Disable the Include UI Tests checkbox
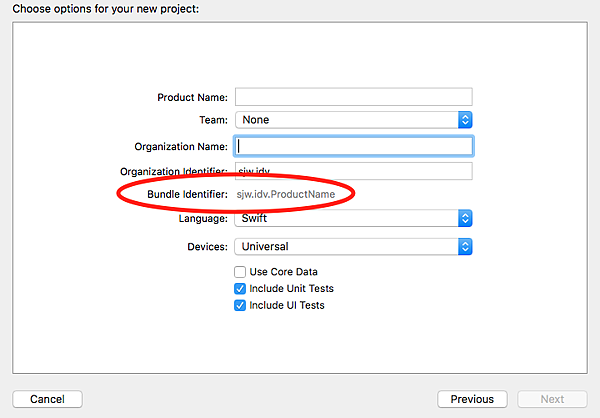Viewport: 600px width, 418px height. (x=240, y=305)
